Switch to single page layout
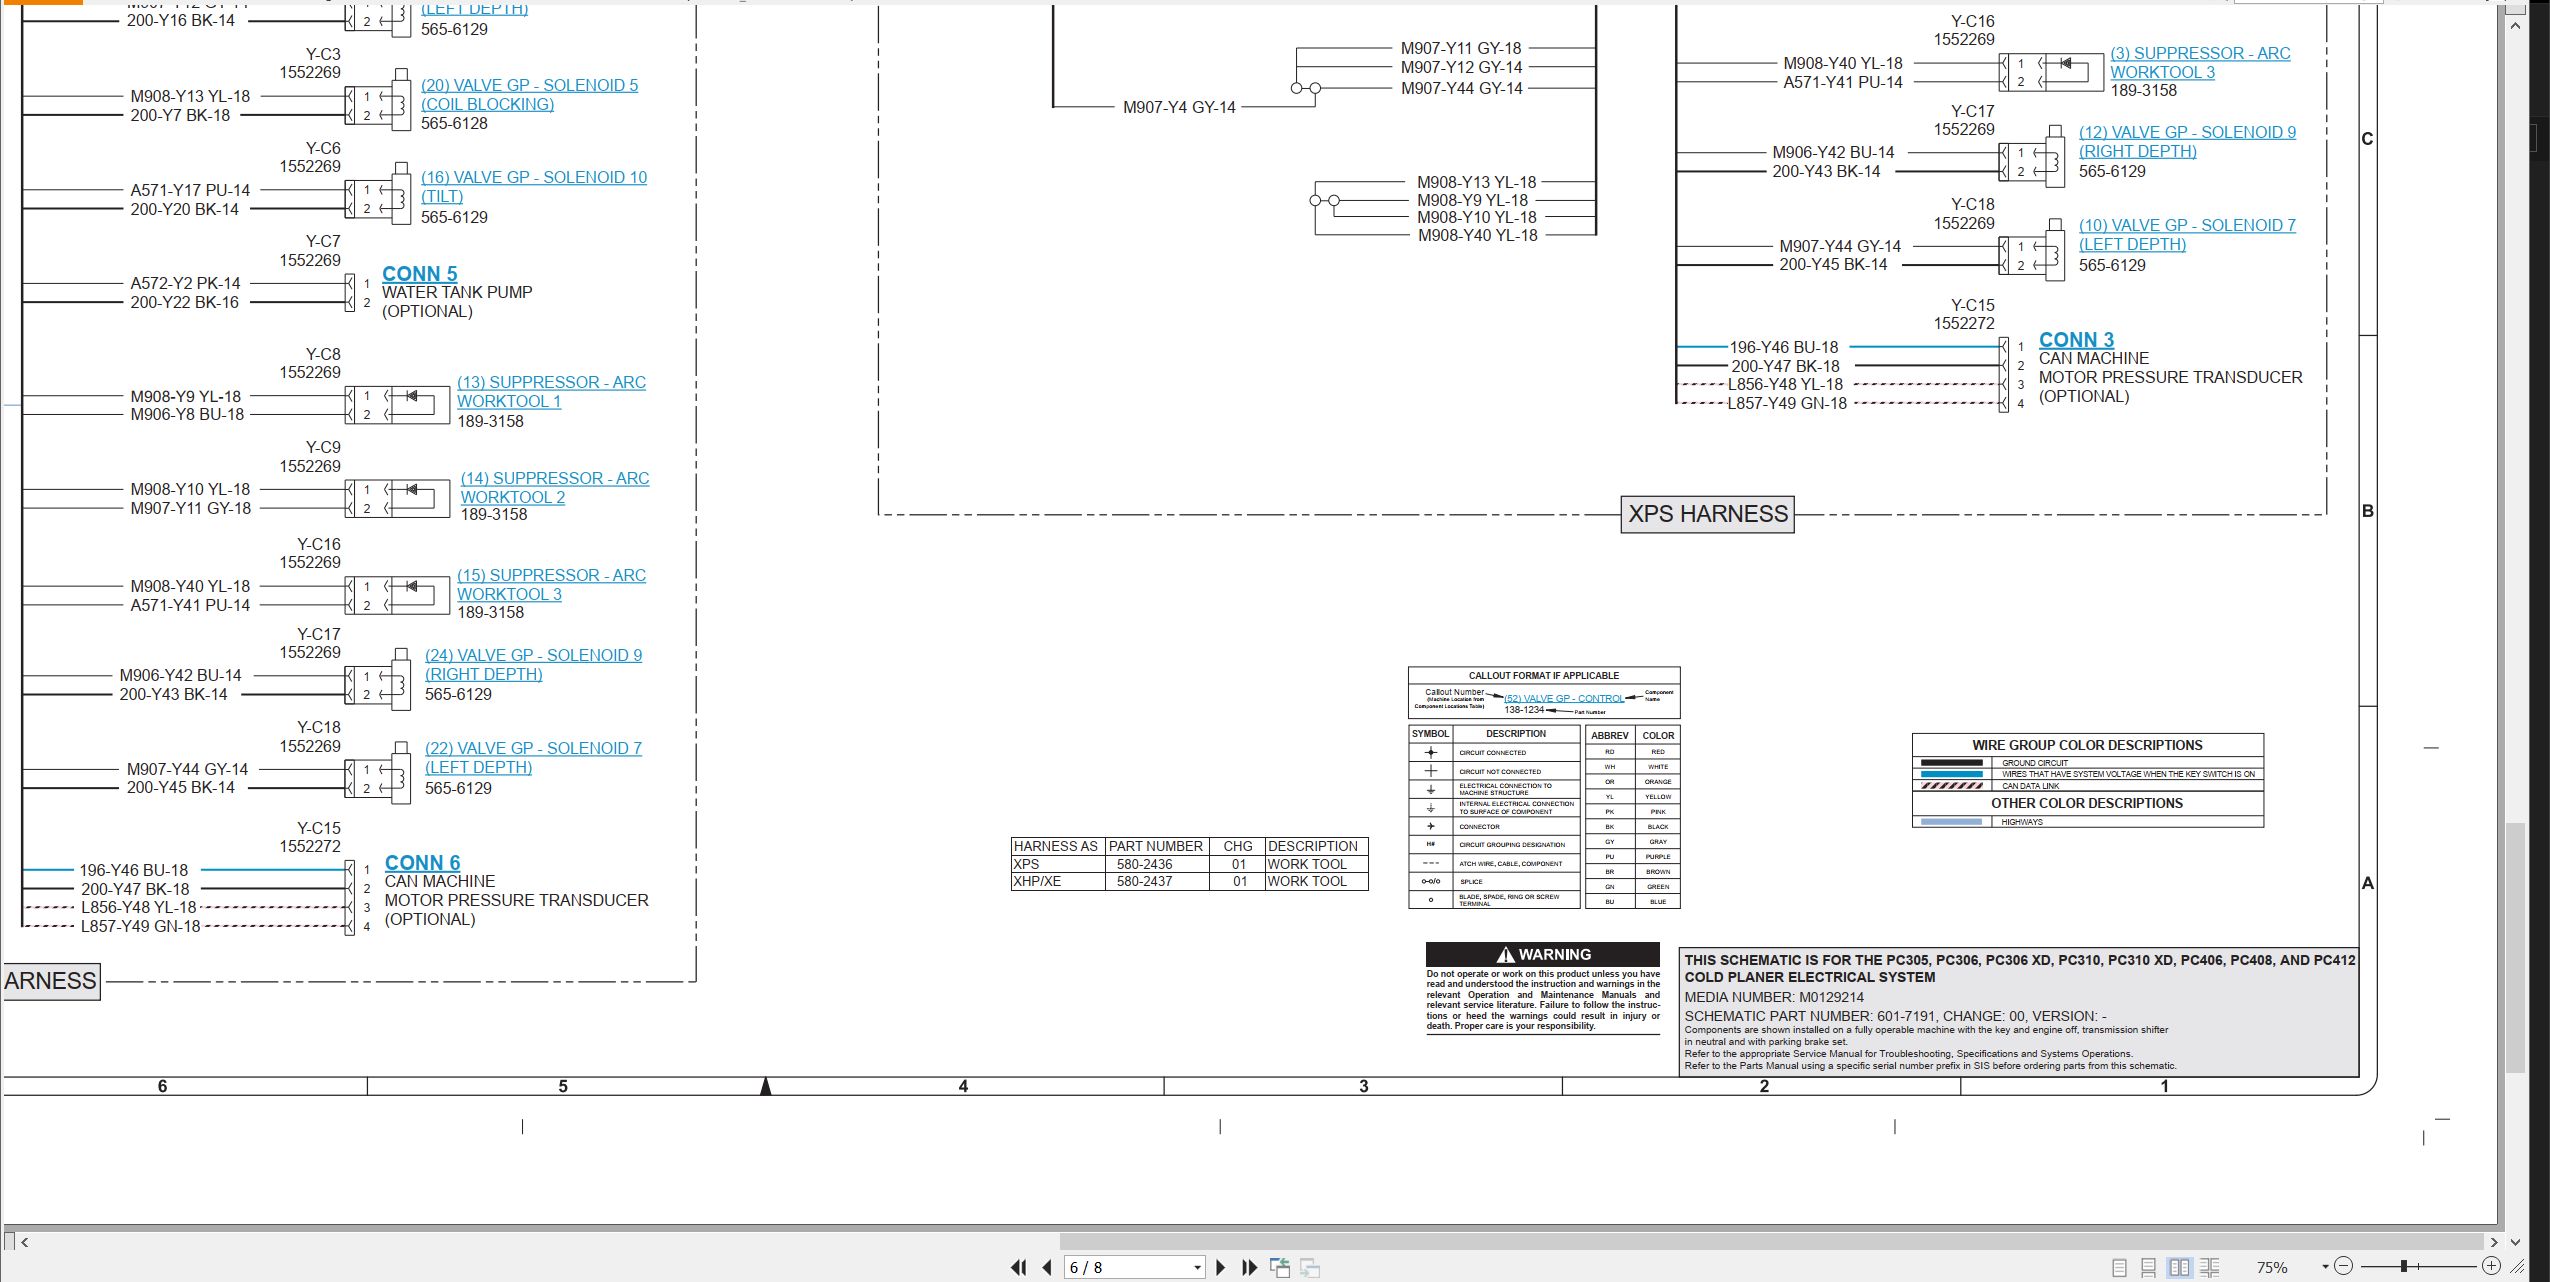2550x1282 pixels. point(2119,1267)
